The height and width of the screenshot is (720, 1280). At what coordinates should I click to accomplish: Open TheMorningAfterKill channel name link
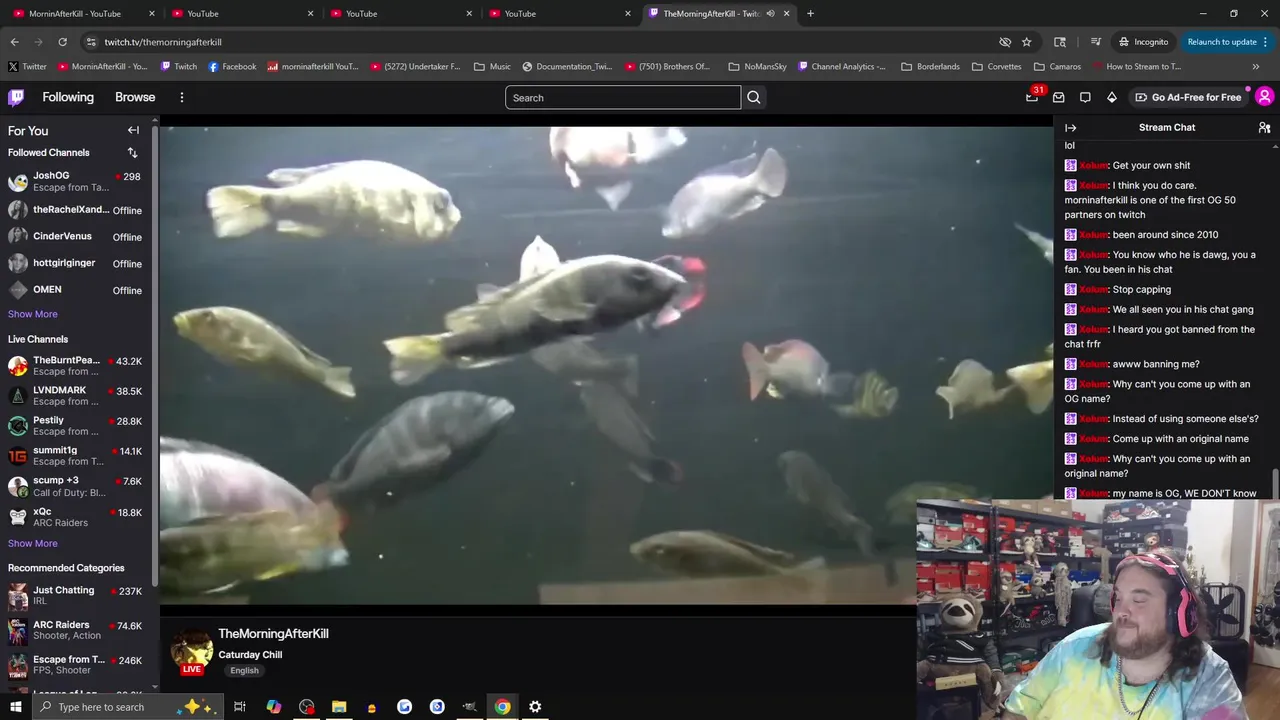(273, 633)
